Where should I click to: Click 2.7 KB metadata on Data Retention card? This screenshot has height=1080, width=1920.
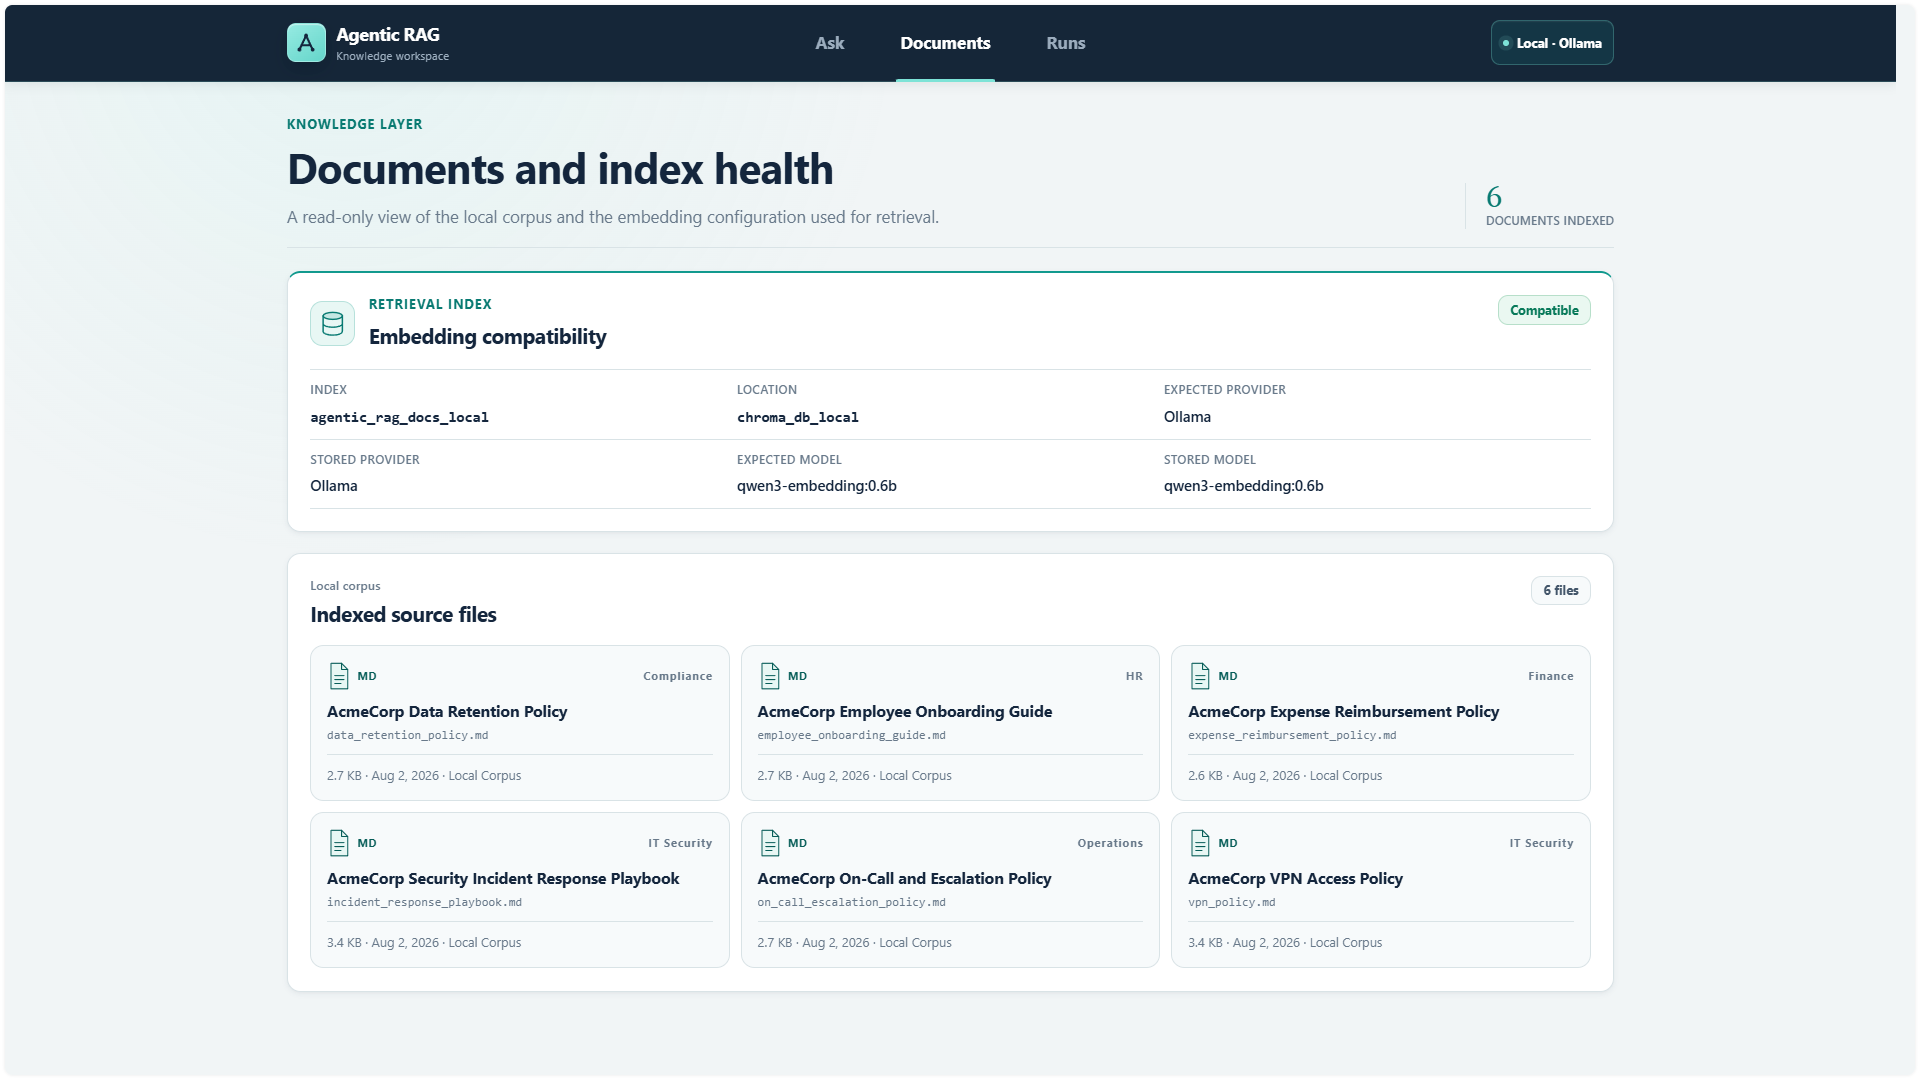click(424, 776)
